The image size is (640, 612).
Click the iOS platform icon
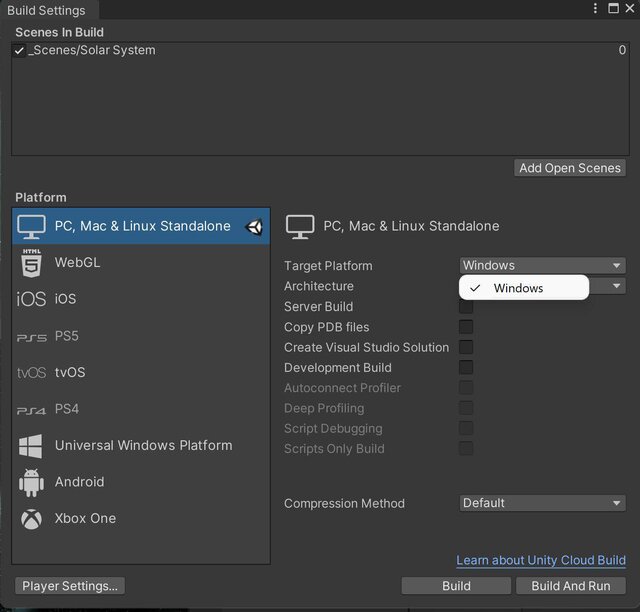[x=31, y=299]
